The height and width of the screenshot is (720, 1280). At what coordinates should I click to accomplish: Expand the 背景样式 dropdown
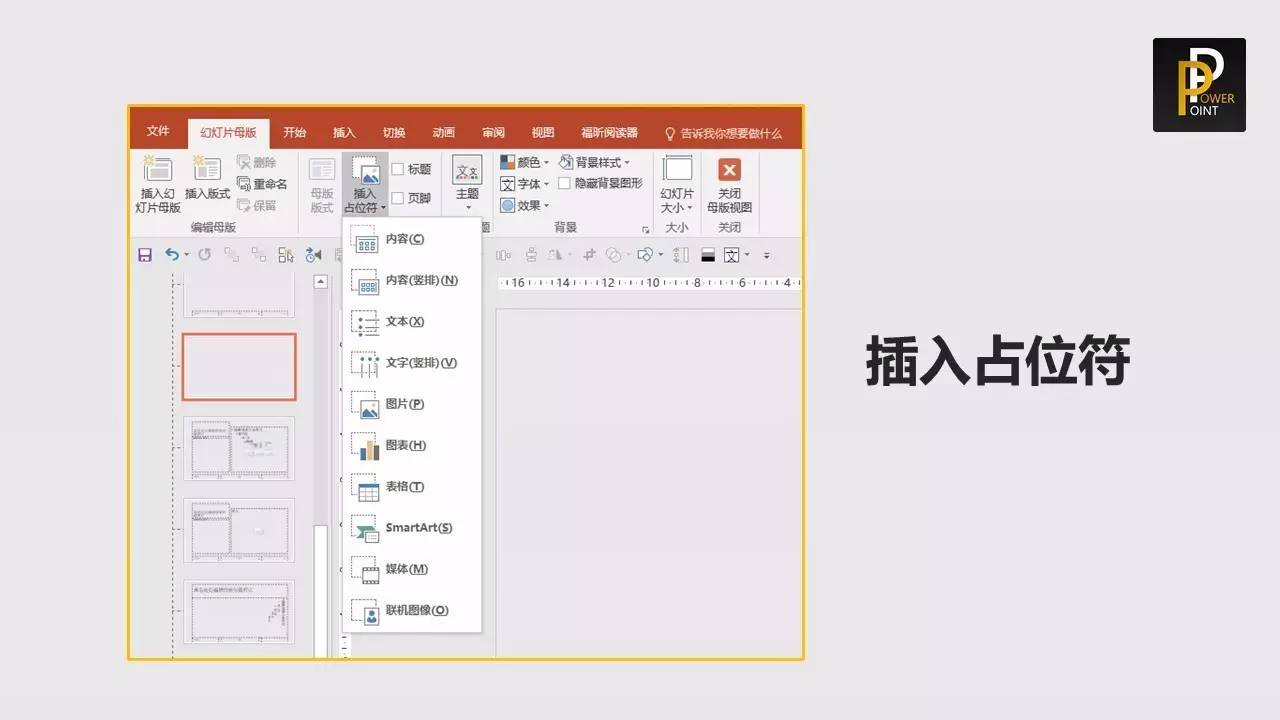(594, 162)
